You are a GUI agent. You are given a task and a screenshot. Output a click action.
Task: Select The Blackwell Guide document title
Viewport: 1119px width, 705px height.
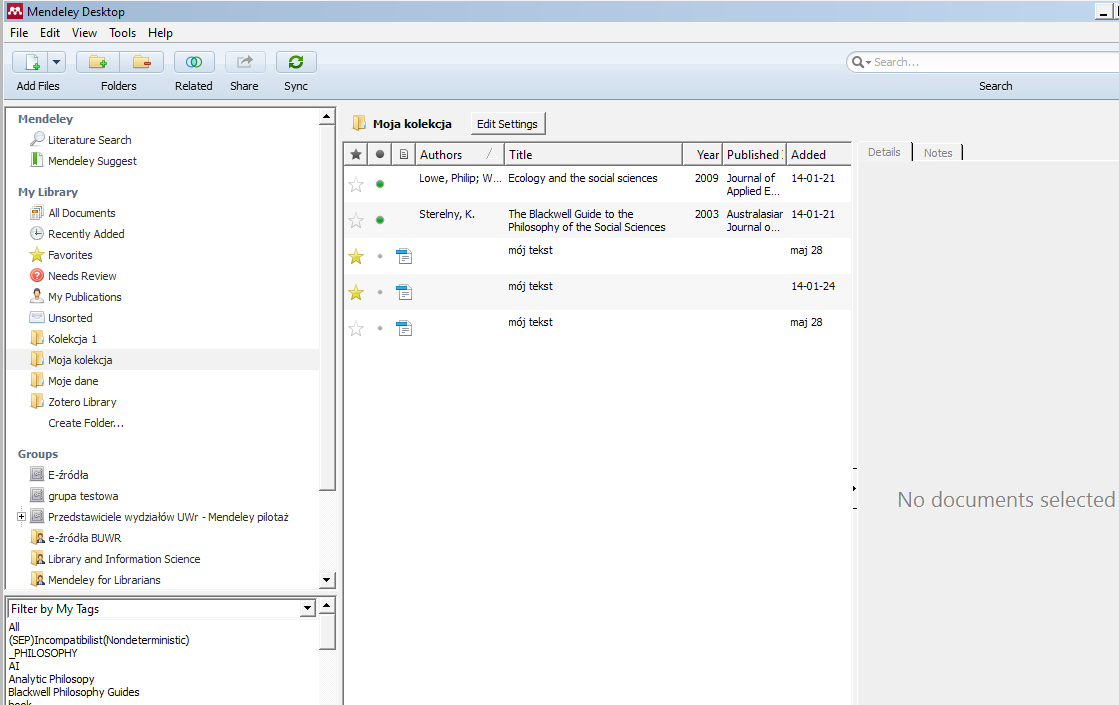pyautogui.click(x=587, y=220)
